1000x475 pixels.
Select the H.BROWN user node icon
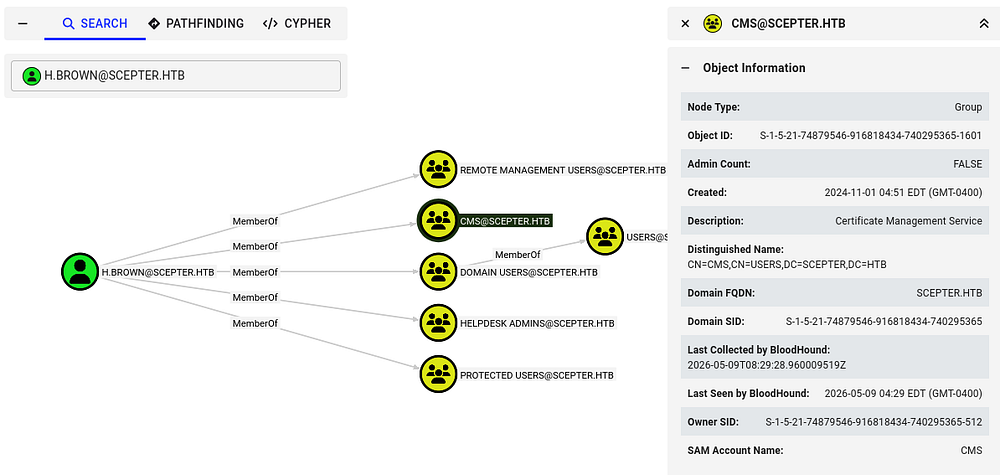pos(80,272)
